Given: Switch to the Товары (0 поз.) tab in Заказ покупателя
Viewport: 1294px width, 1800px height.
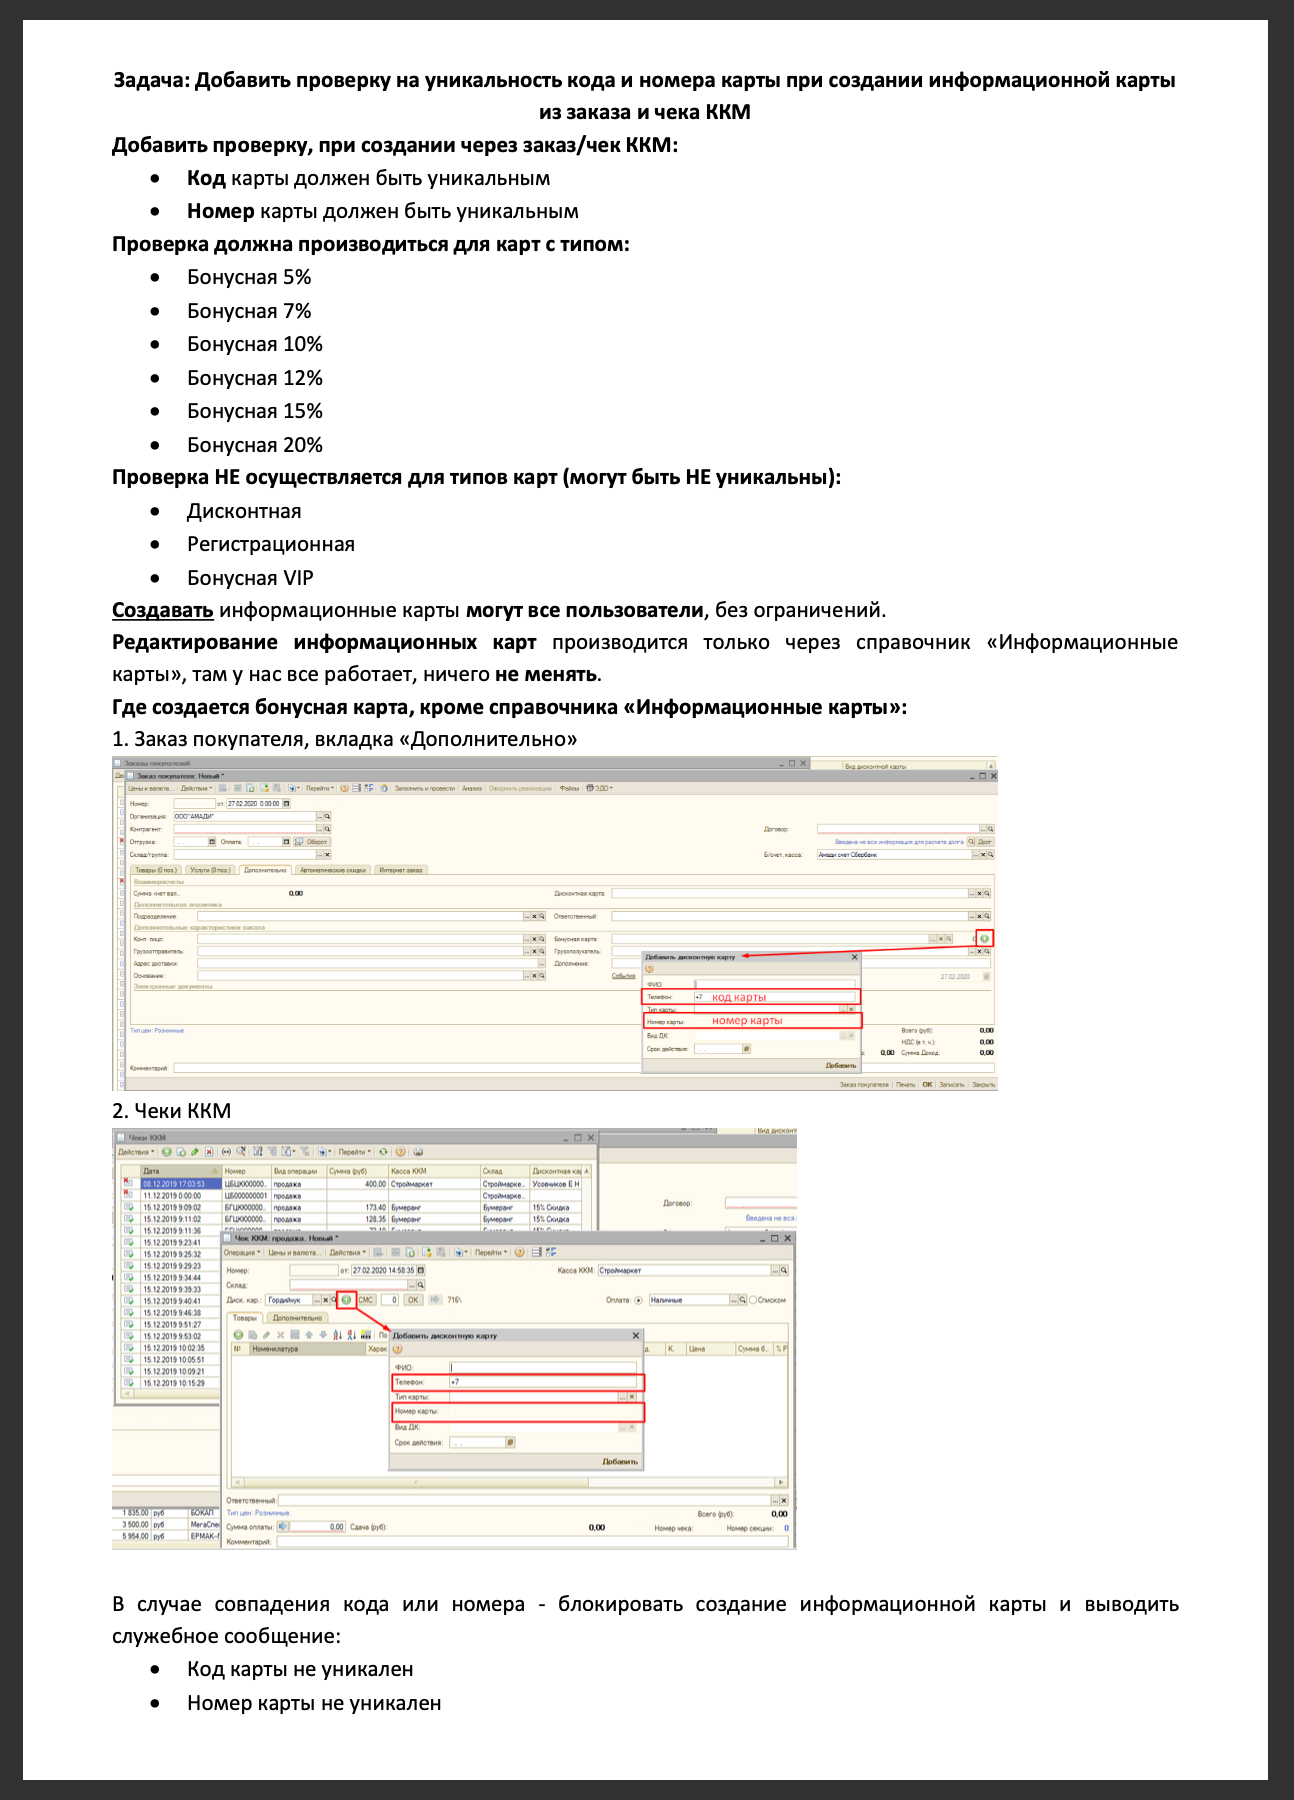Looking at the screenshot, I should (x=156, y=870).
